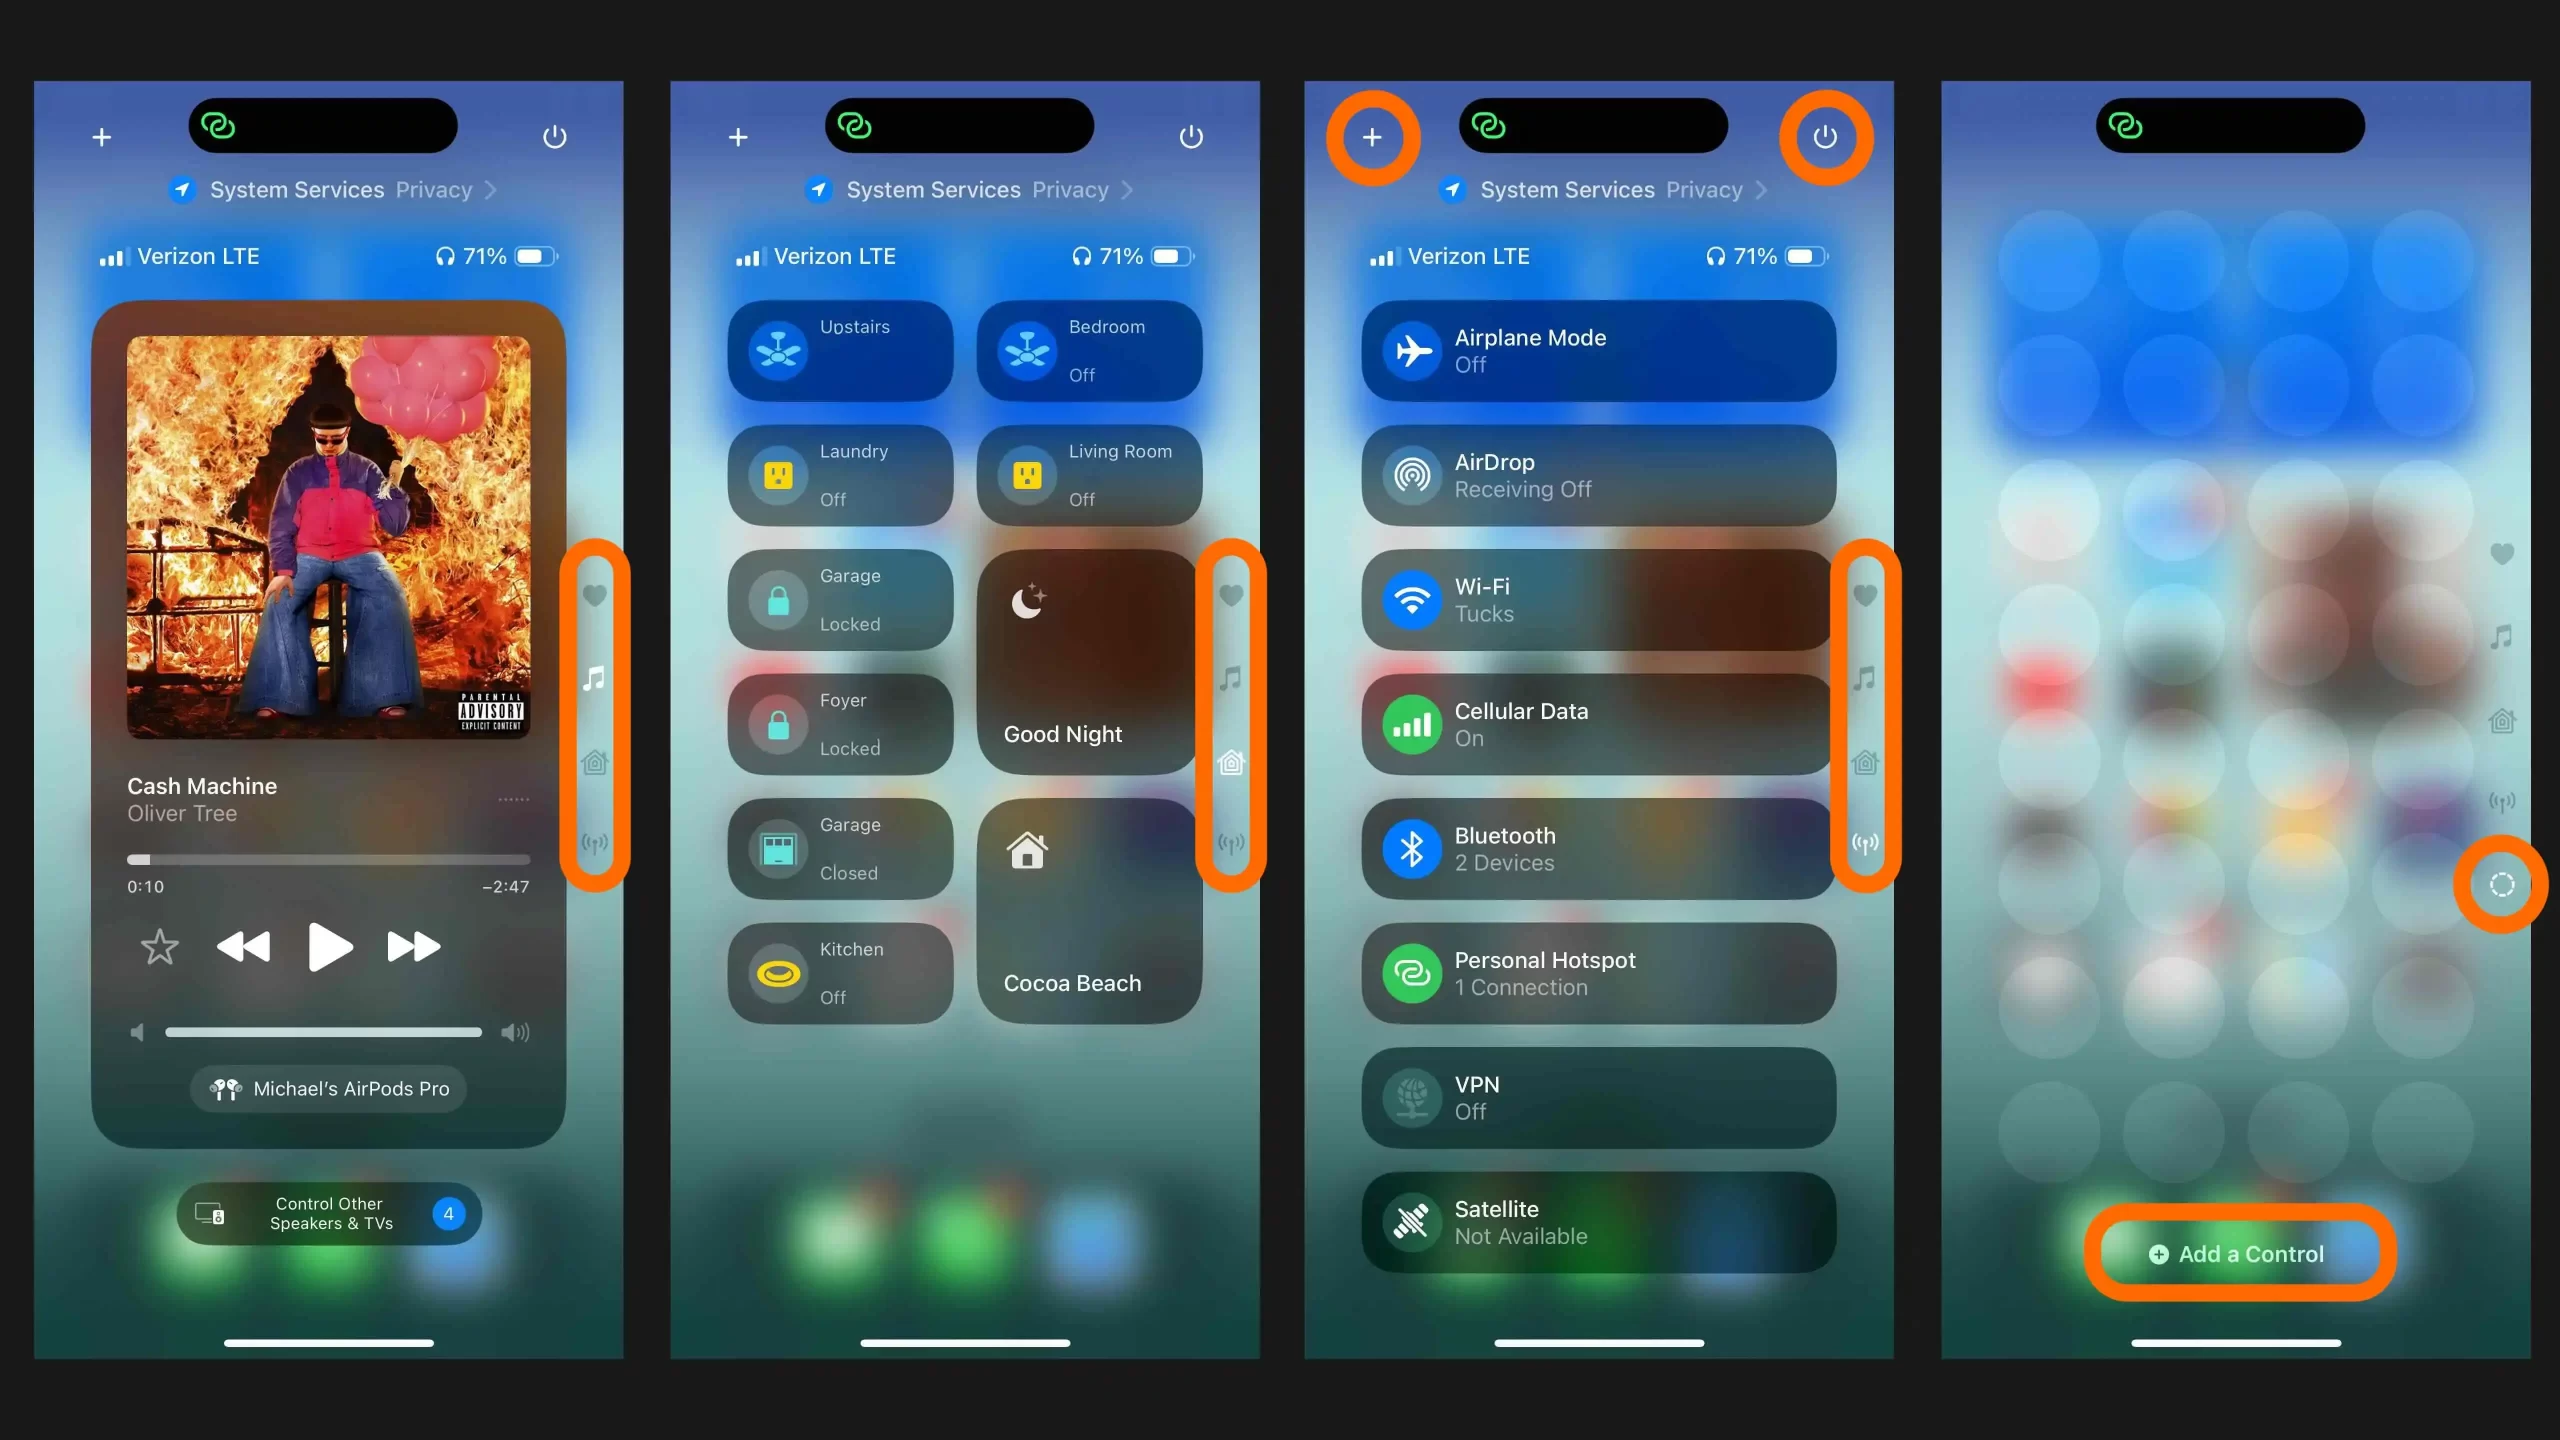The image size is (2560, 1440).
Task: Tap the Satellite status icon
Action: (x=1410, y=1220)
